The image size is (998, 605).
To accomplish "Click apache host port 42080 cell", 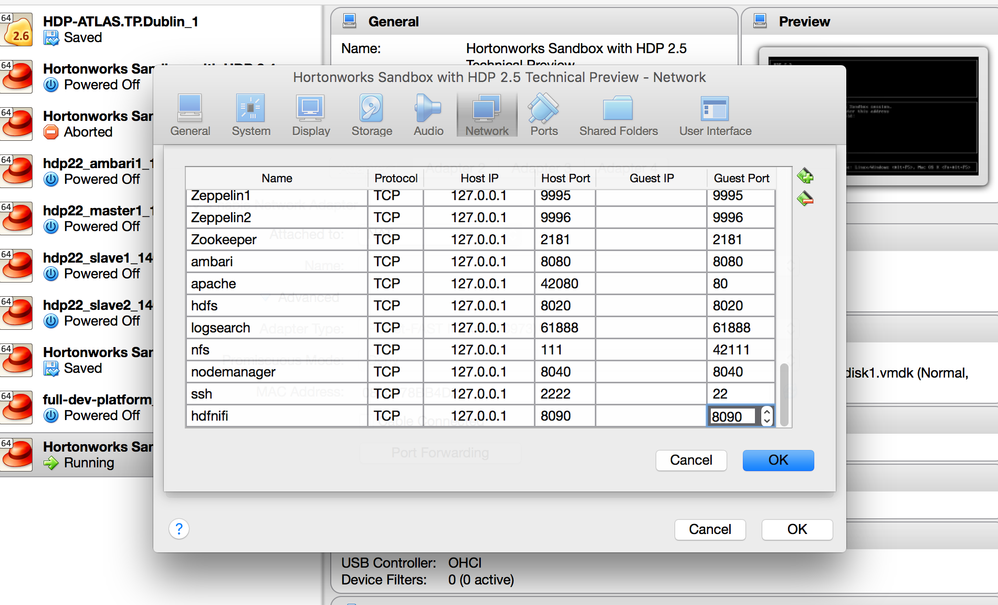I will [x=565, y=284].
